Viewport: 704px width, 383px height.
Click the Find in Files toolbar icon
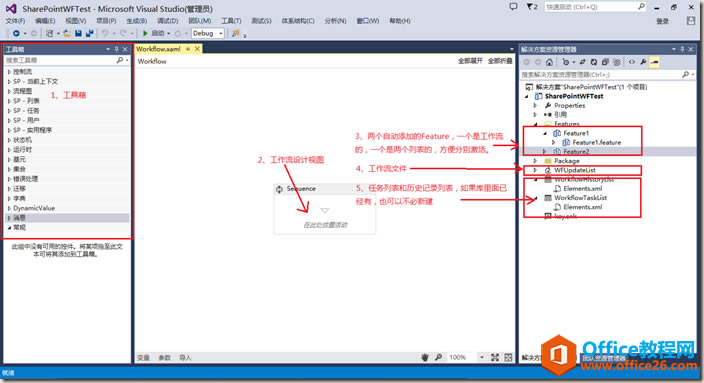pos(235,33)
